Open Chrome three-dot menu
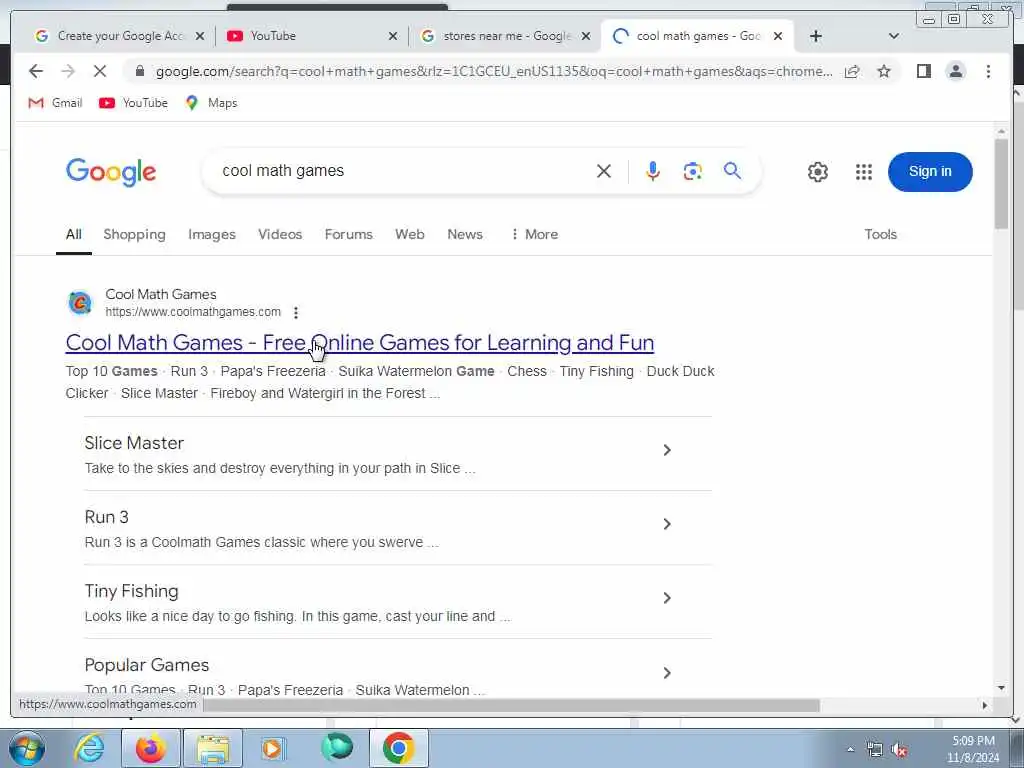 [988, 71]
